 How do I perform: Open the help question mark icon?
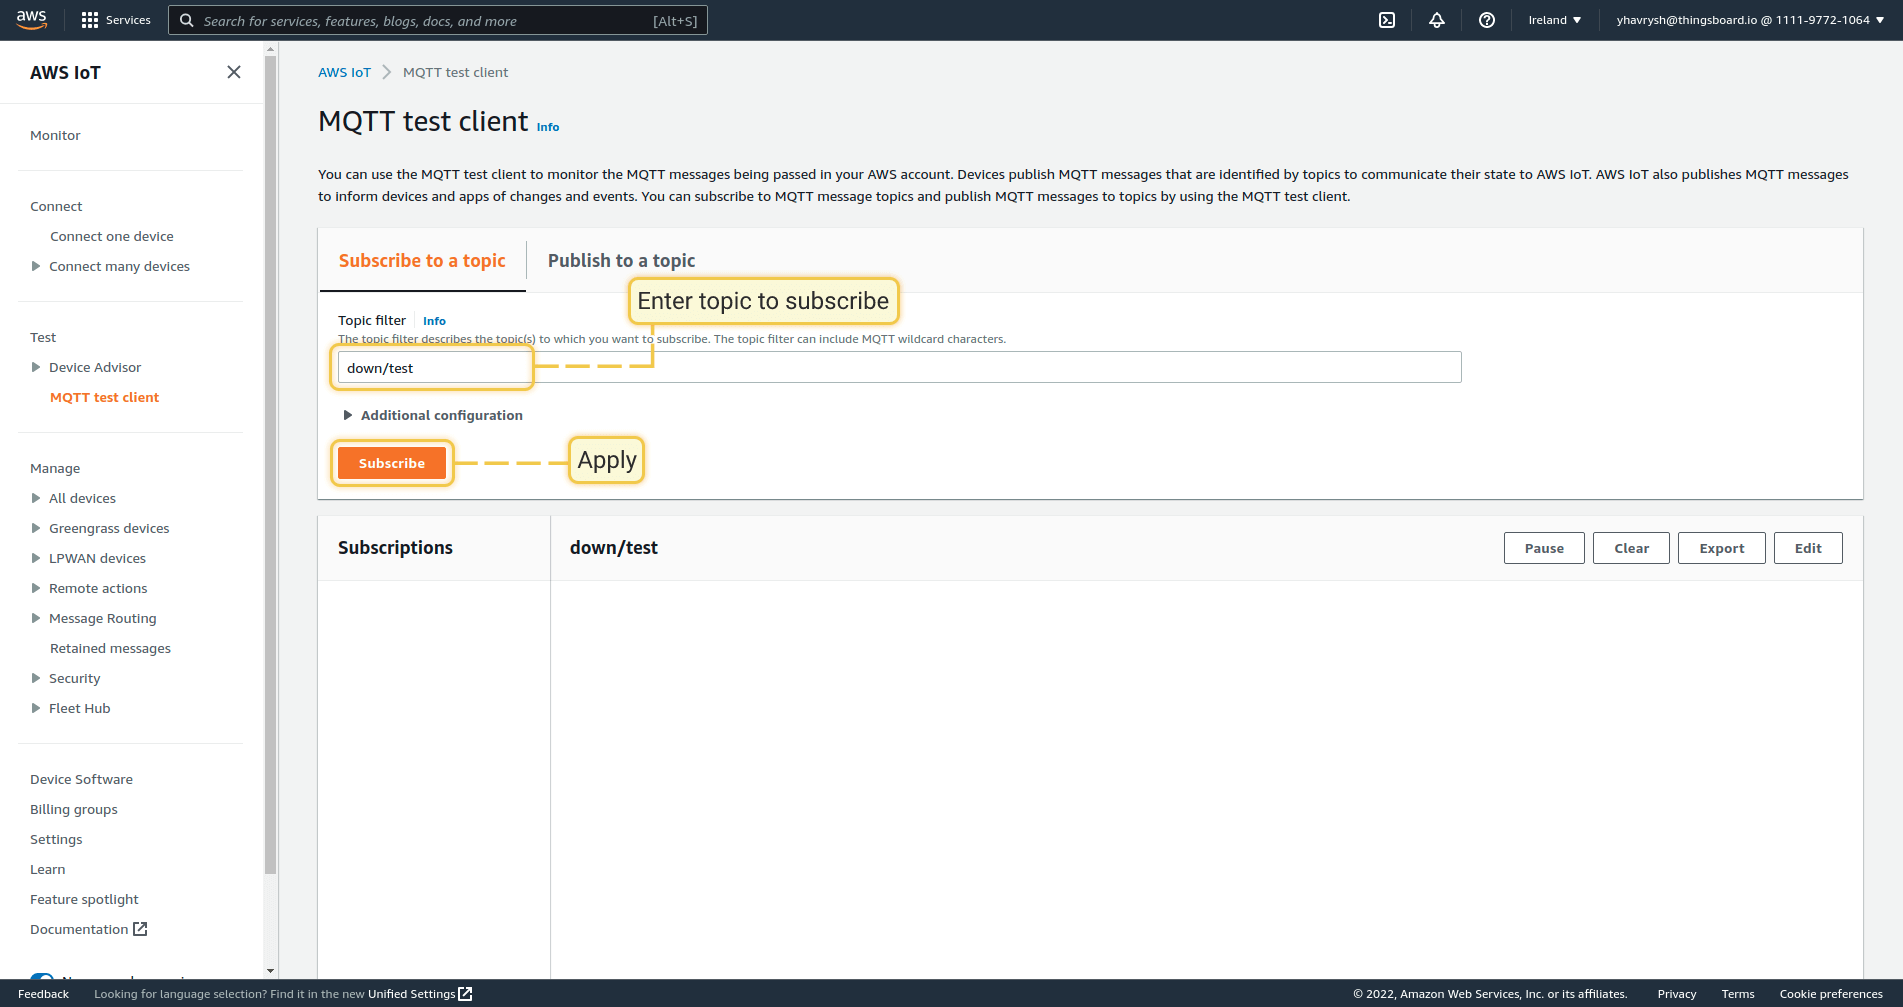(1487, 20)
